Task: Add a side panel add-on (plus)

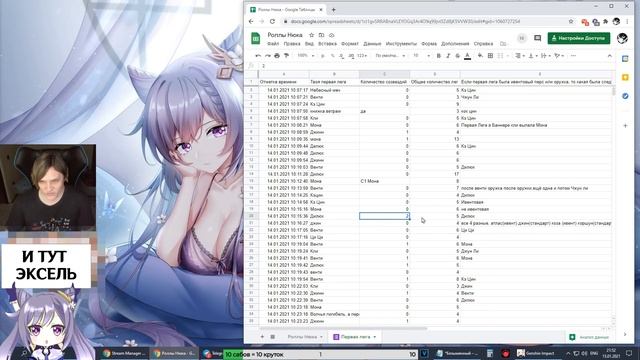Action: point(625,126)
